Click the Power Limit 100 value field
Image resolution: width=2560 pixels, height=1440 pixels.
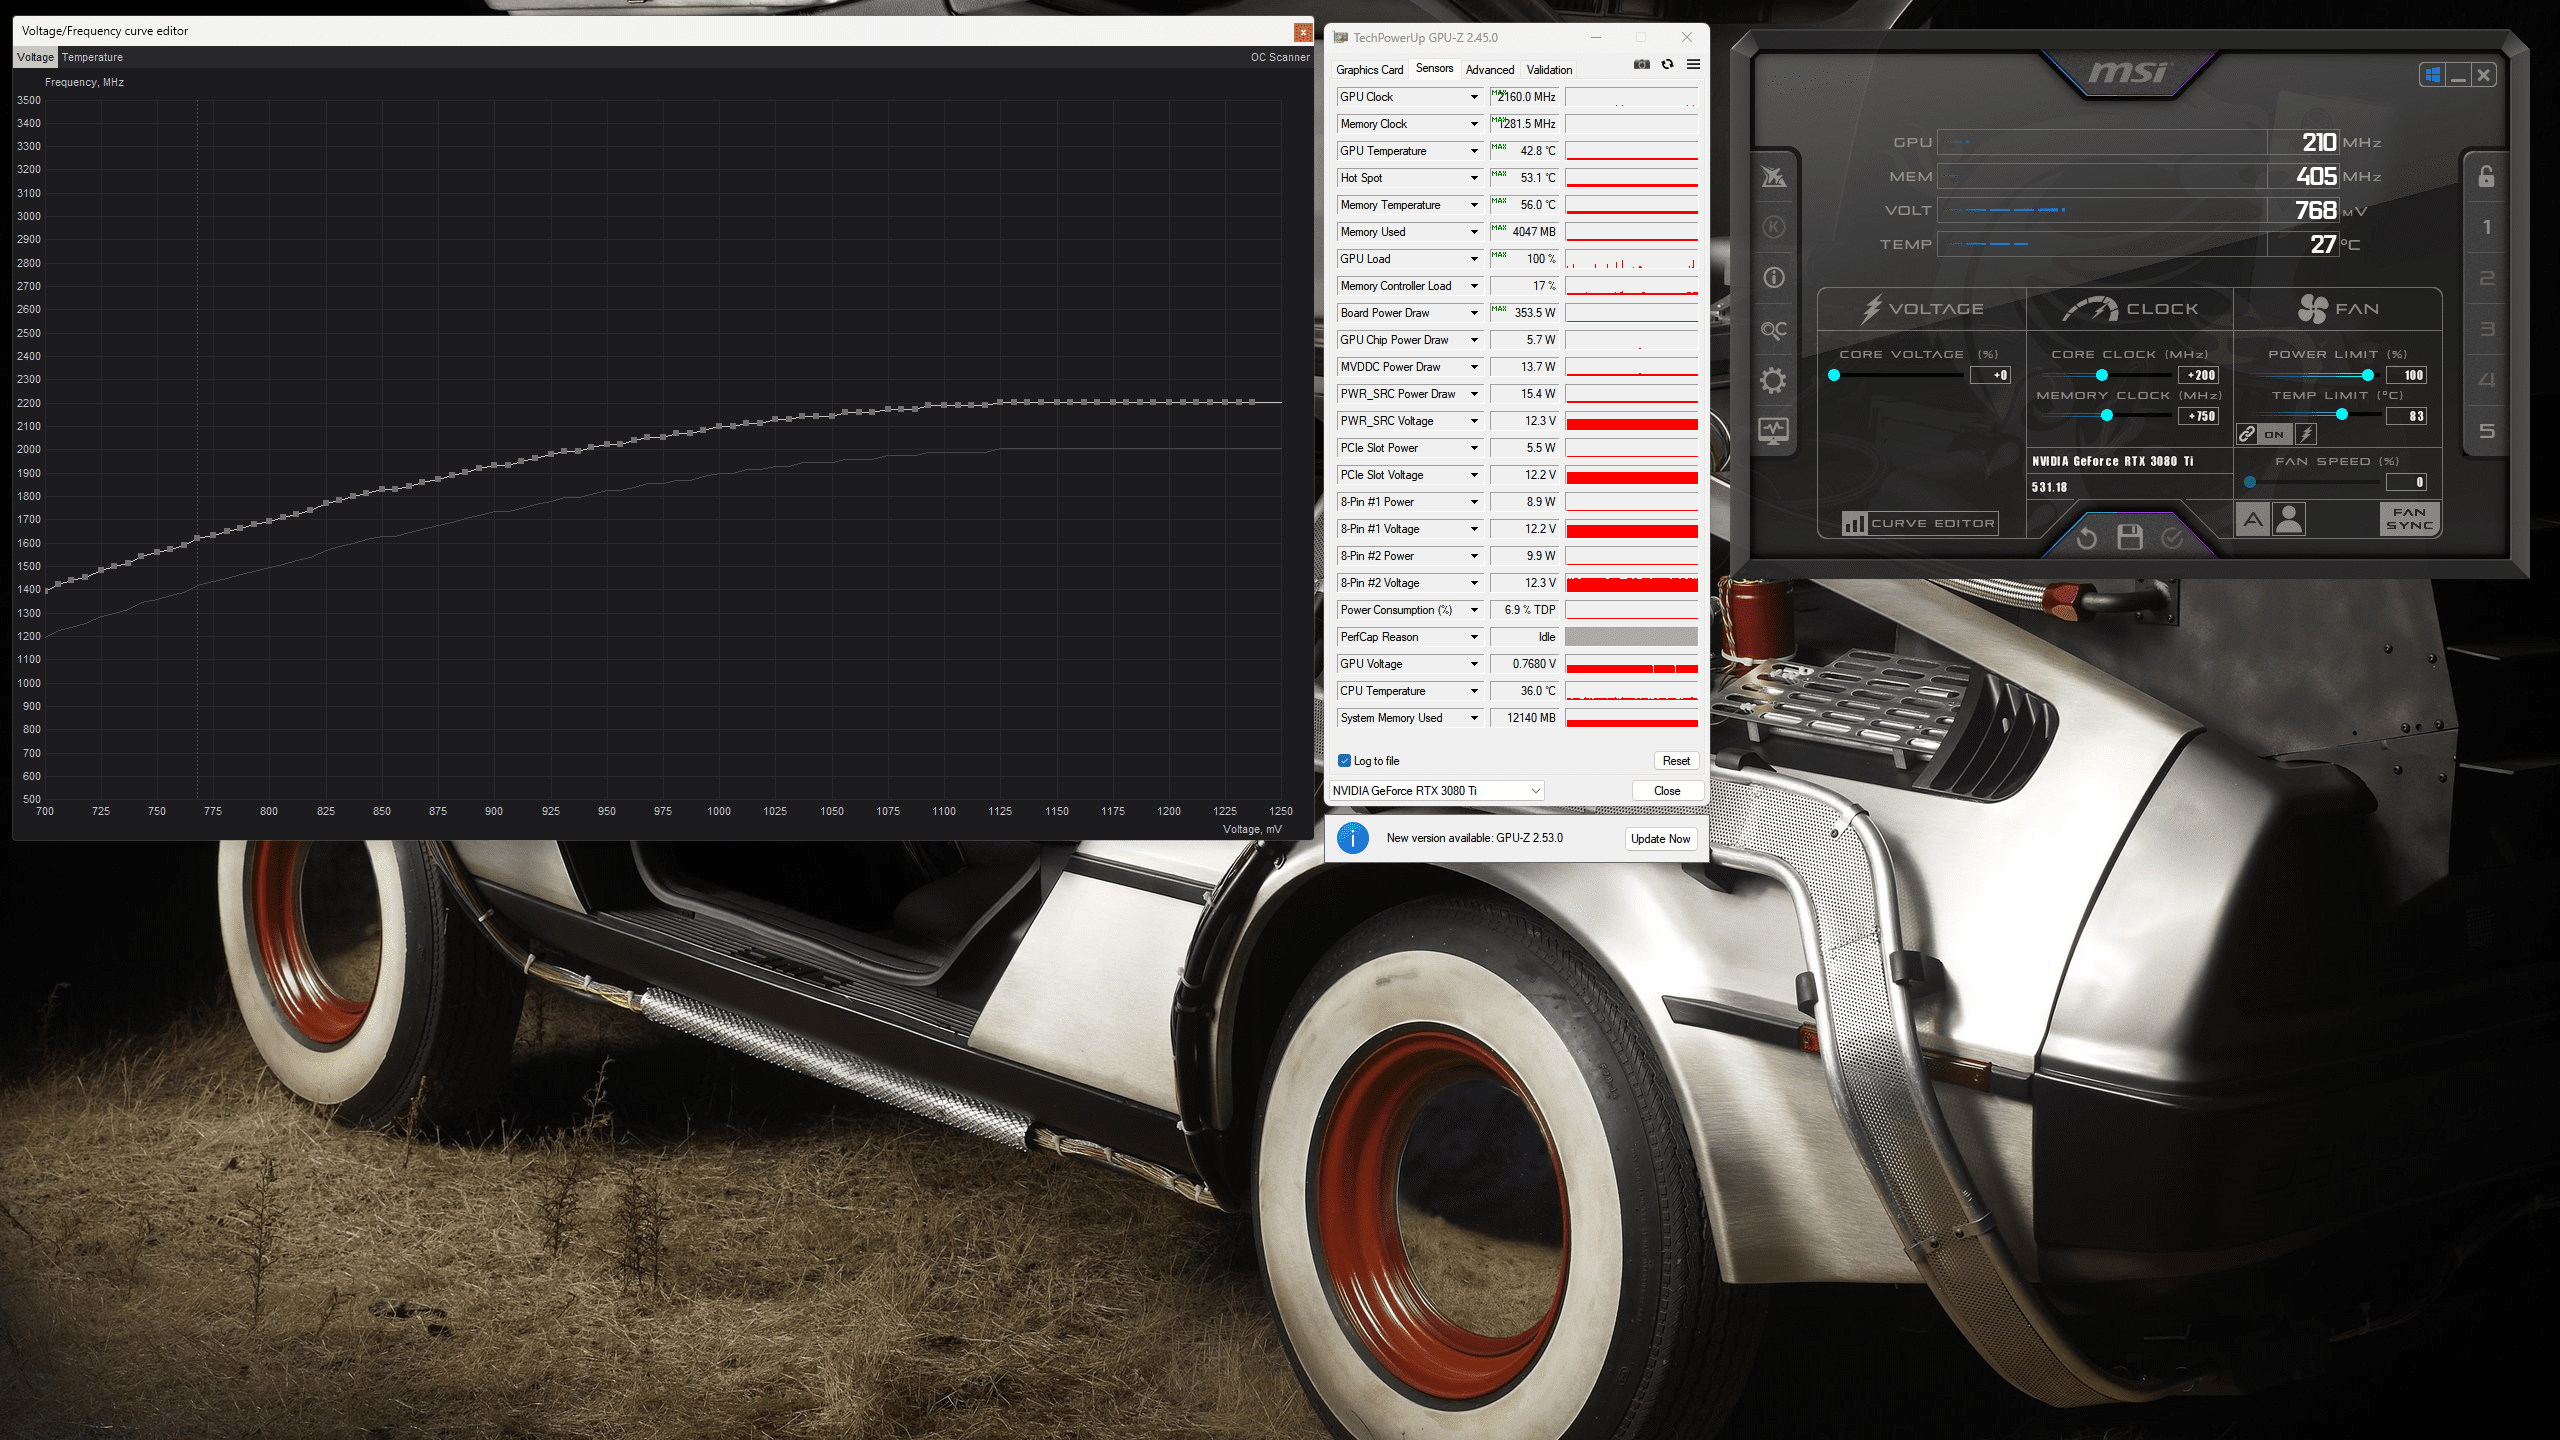pos(2406,375)
